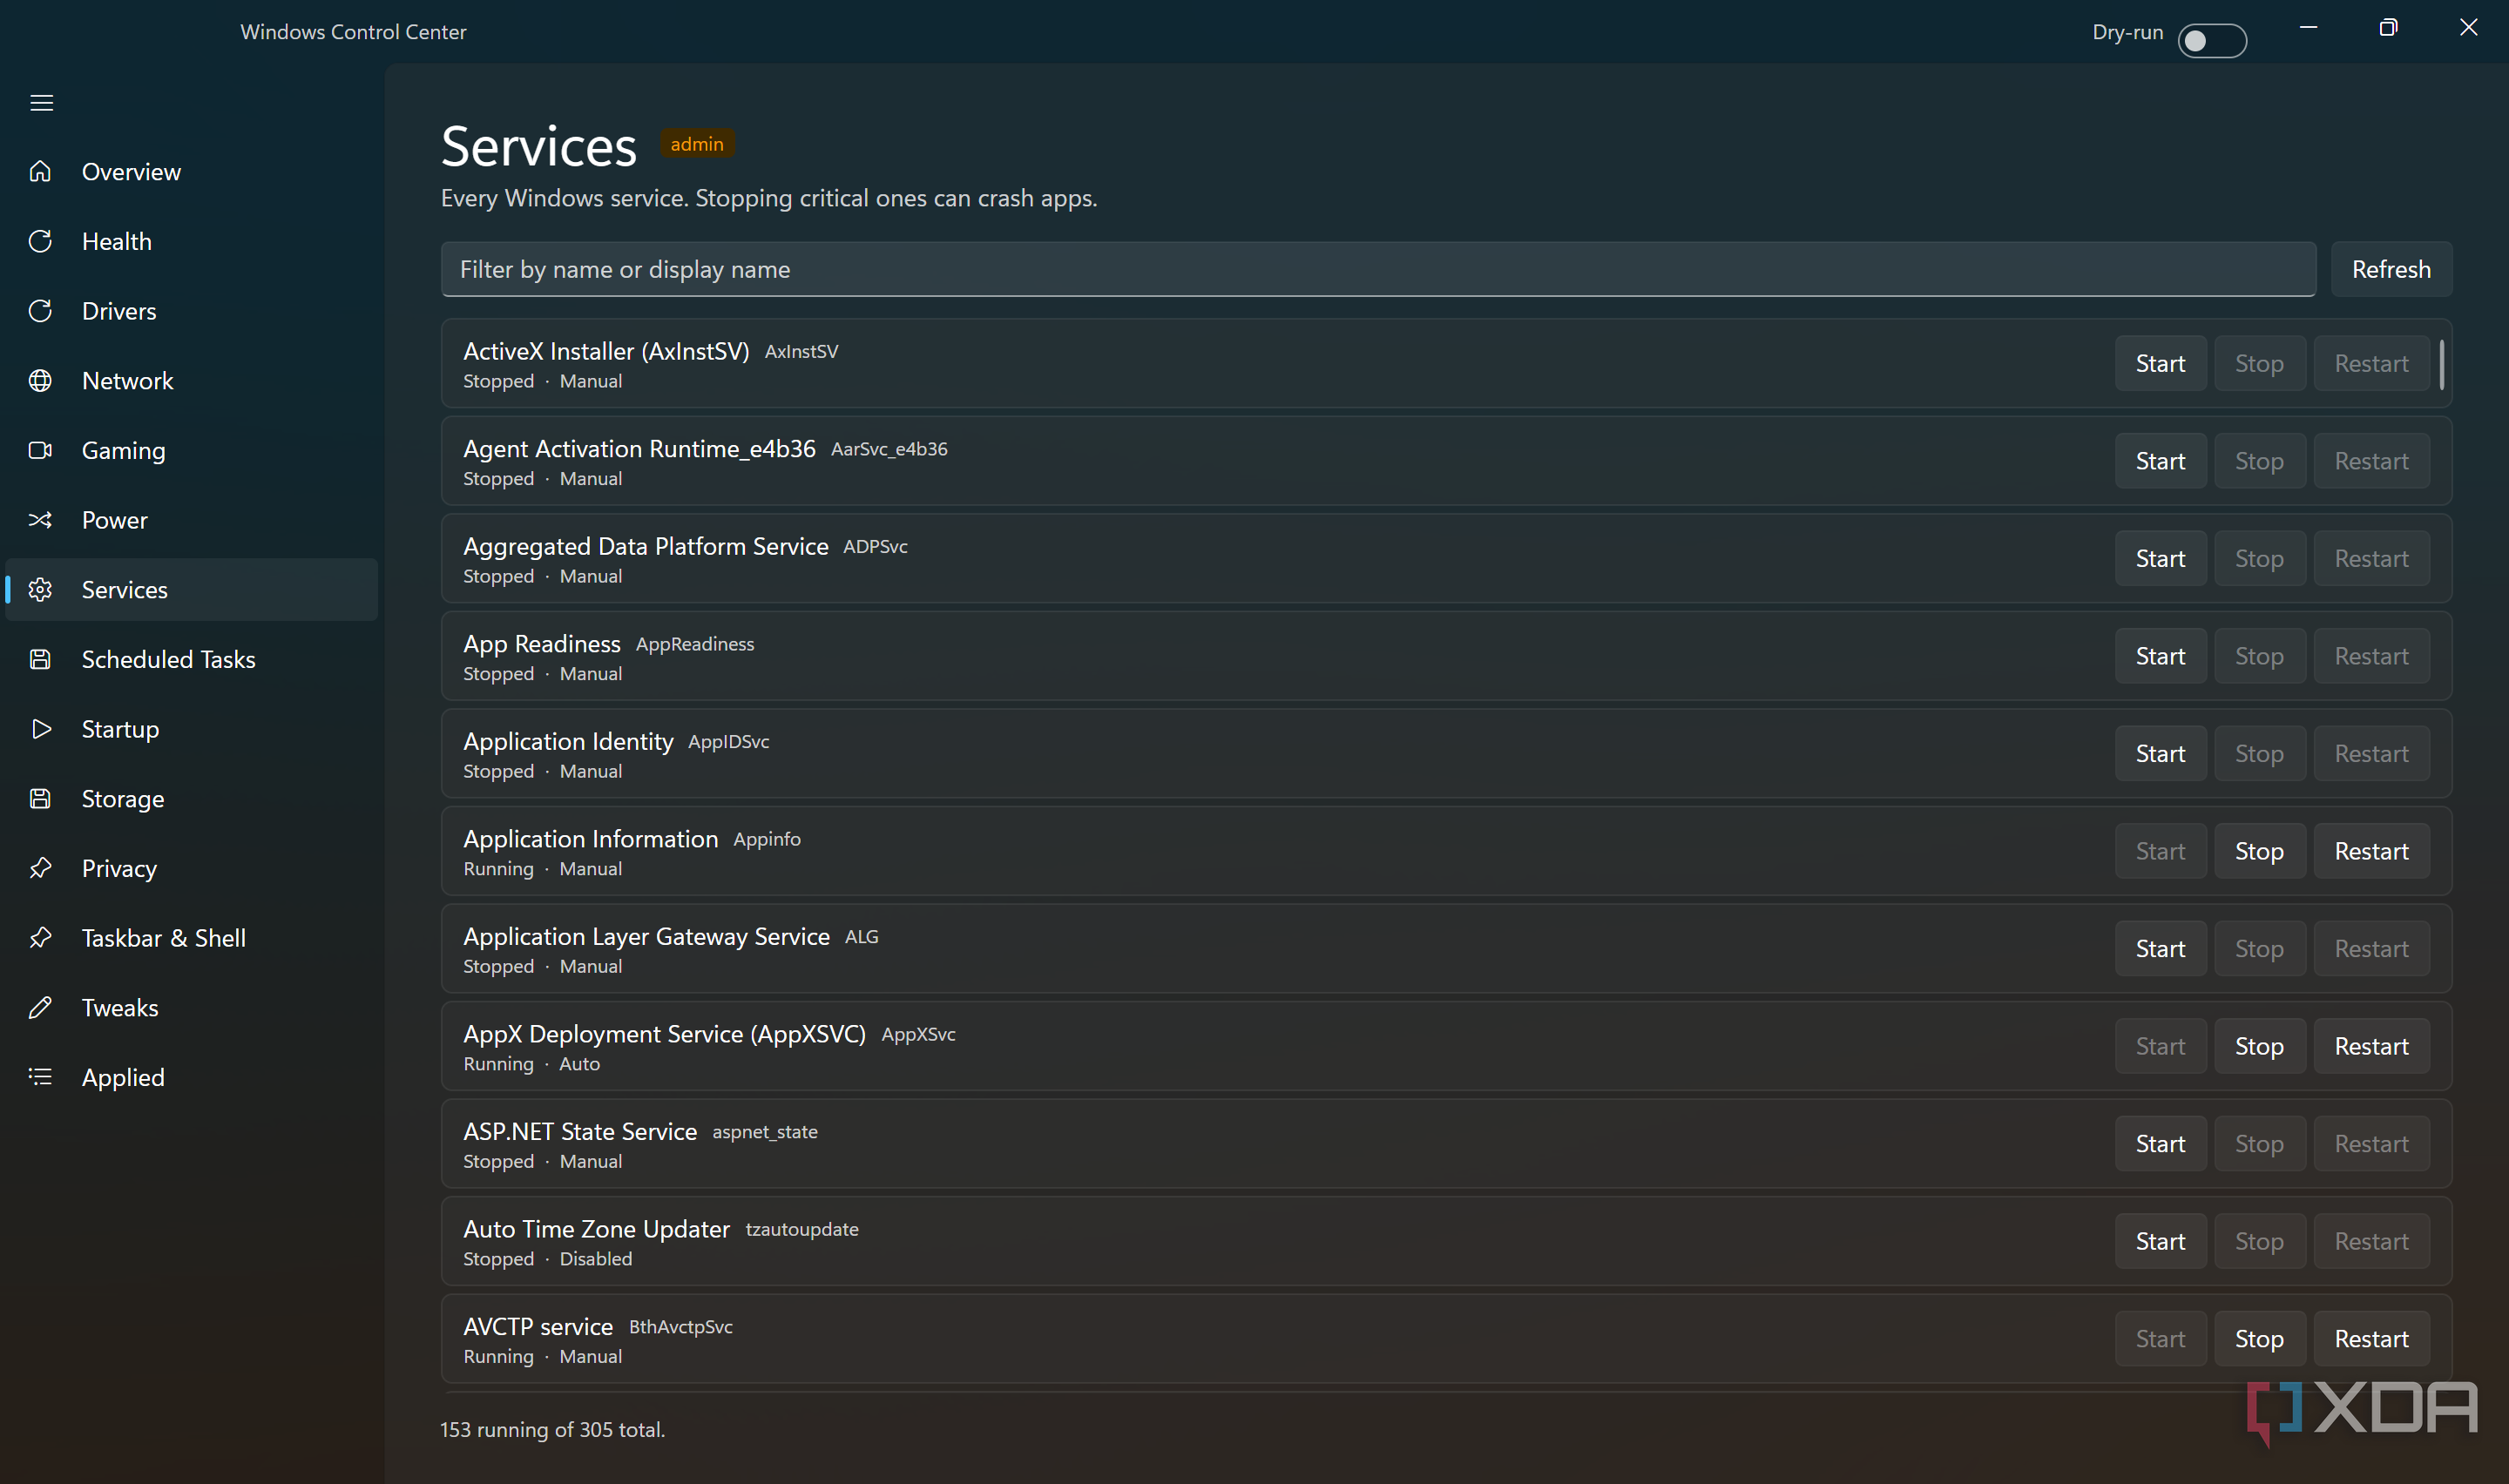Click the Gaming camera icon
This screenshot has width=2509, height=1484.
(x=40, y=450)
